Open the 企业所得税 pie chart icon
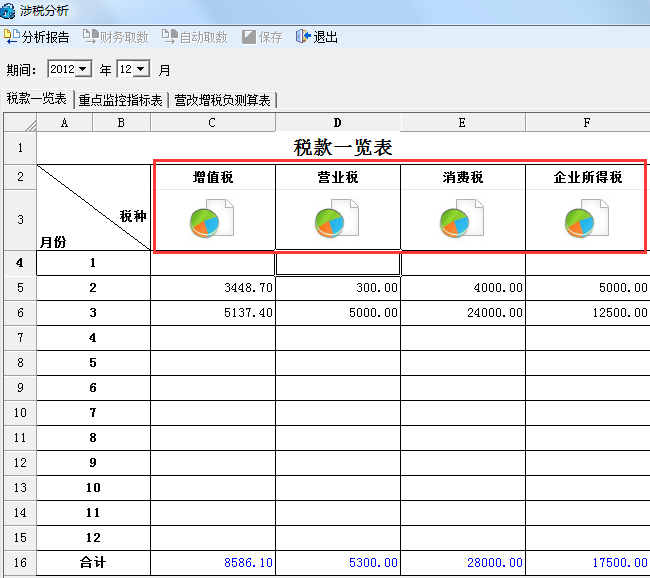 587,219
